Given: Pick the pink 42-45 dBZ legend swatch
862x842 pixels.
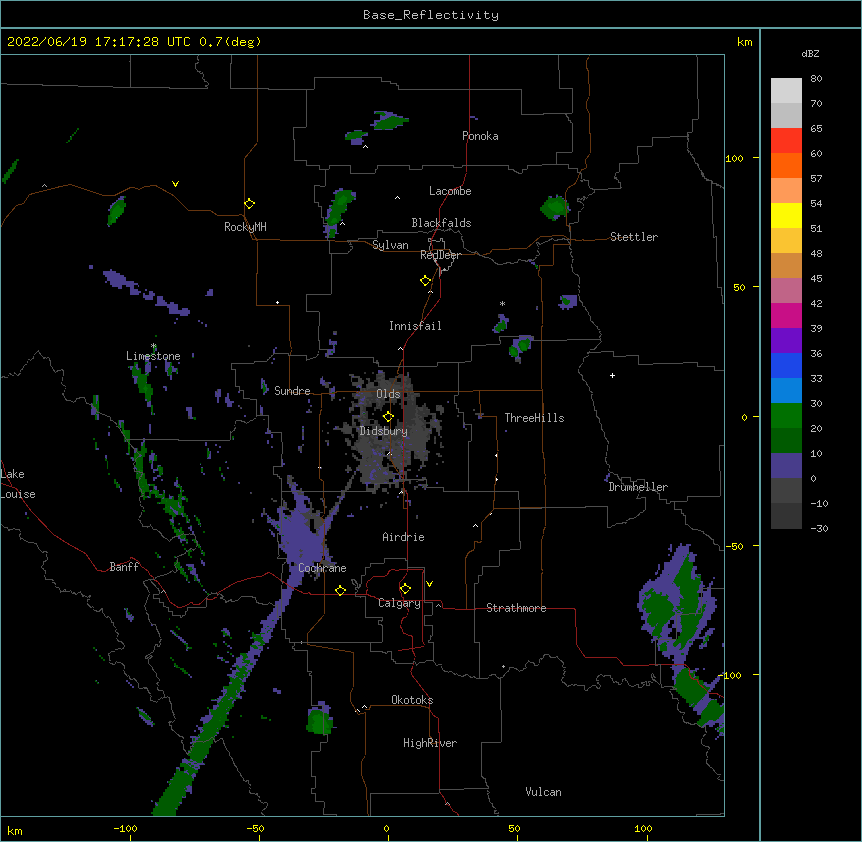Looking at the screenshot, I should click(786, 291).
